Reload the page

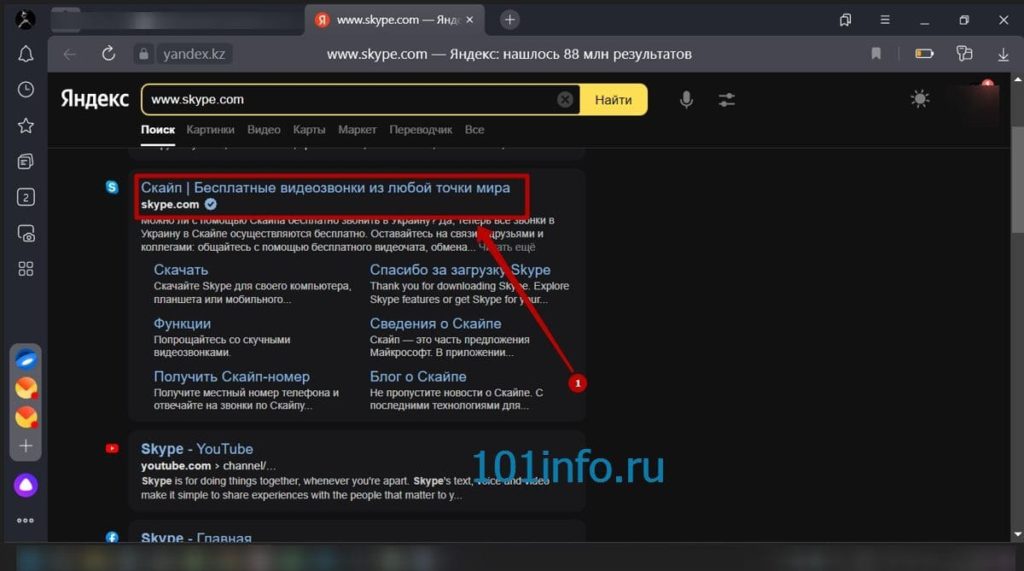tap(109, 54)
